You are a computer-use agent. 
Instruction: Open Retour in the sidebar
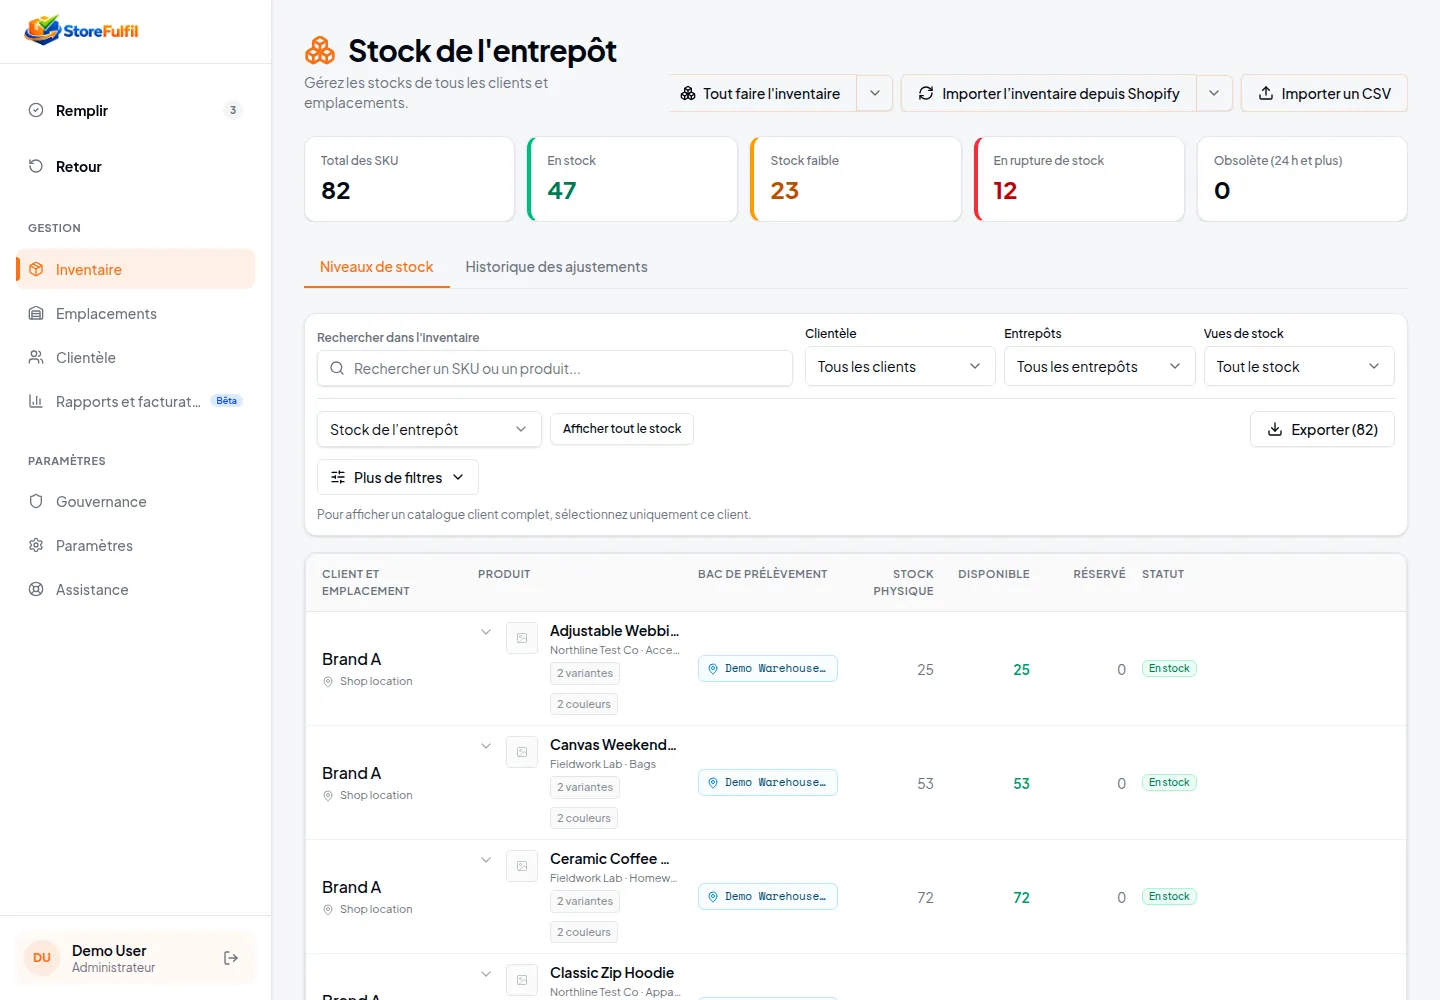click(135, 166)
